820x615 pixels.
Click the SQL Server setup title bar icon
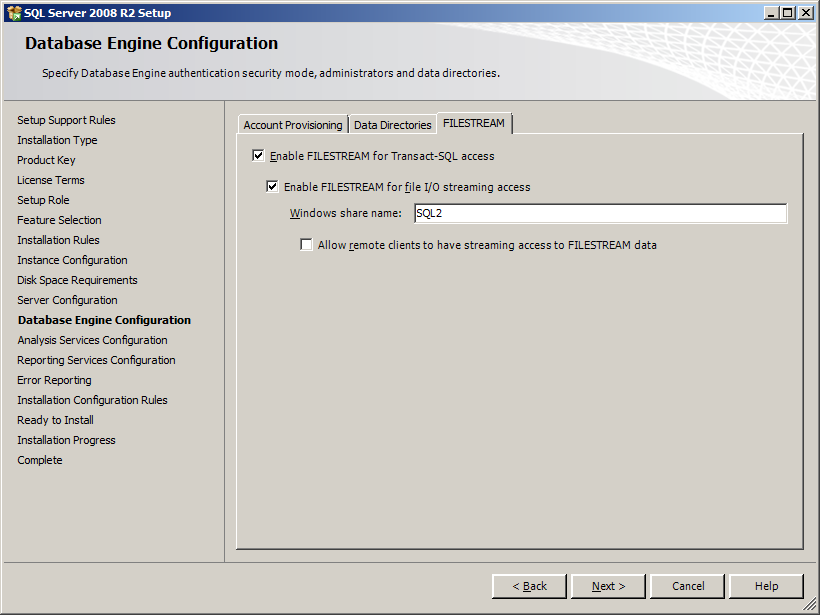point(14,13)
